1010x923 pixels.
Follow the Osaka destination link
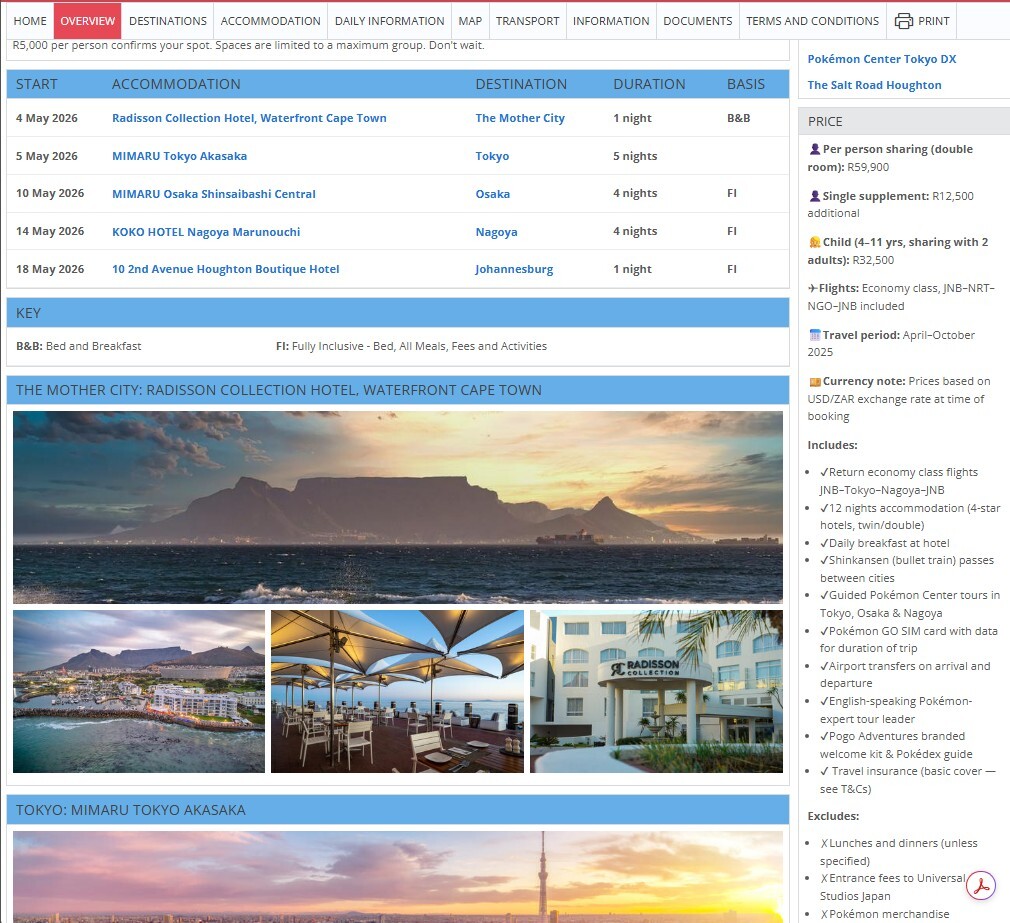point(493,194)
